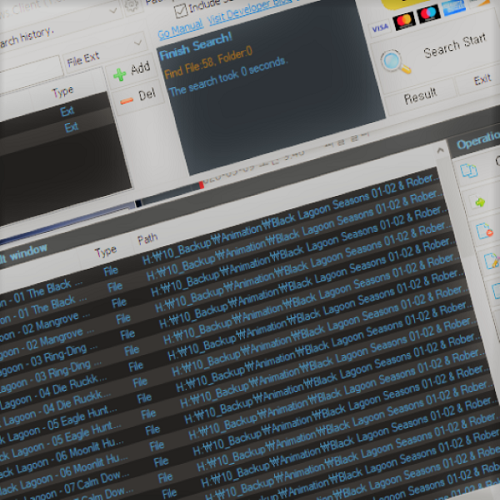Screen dimensions: 500x500
Task: Click the search history label text
Action: 27,37
